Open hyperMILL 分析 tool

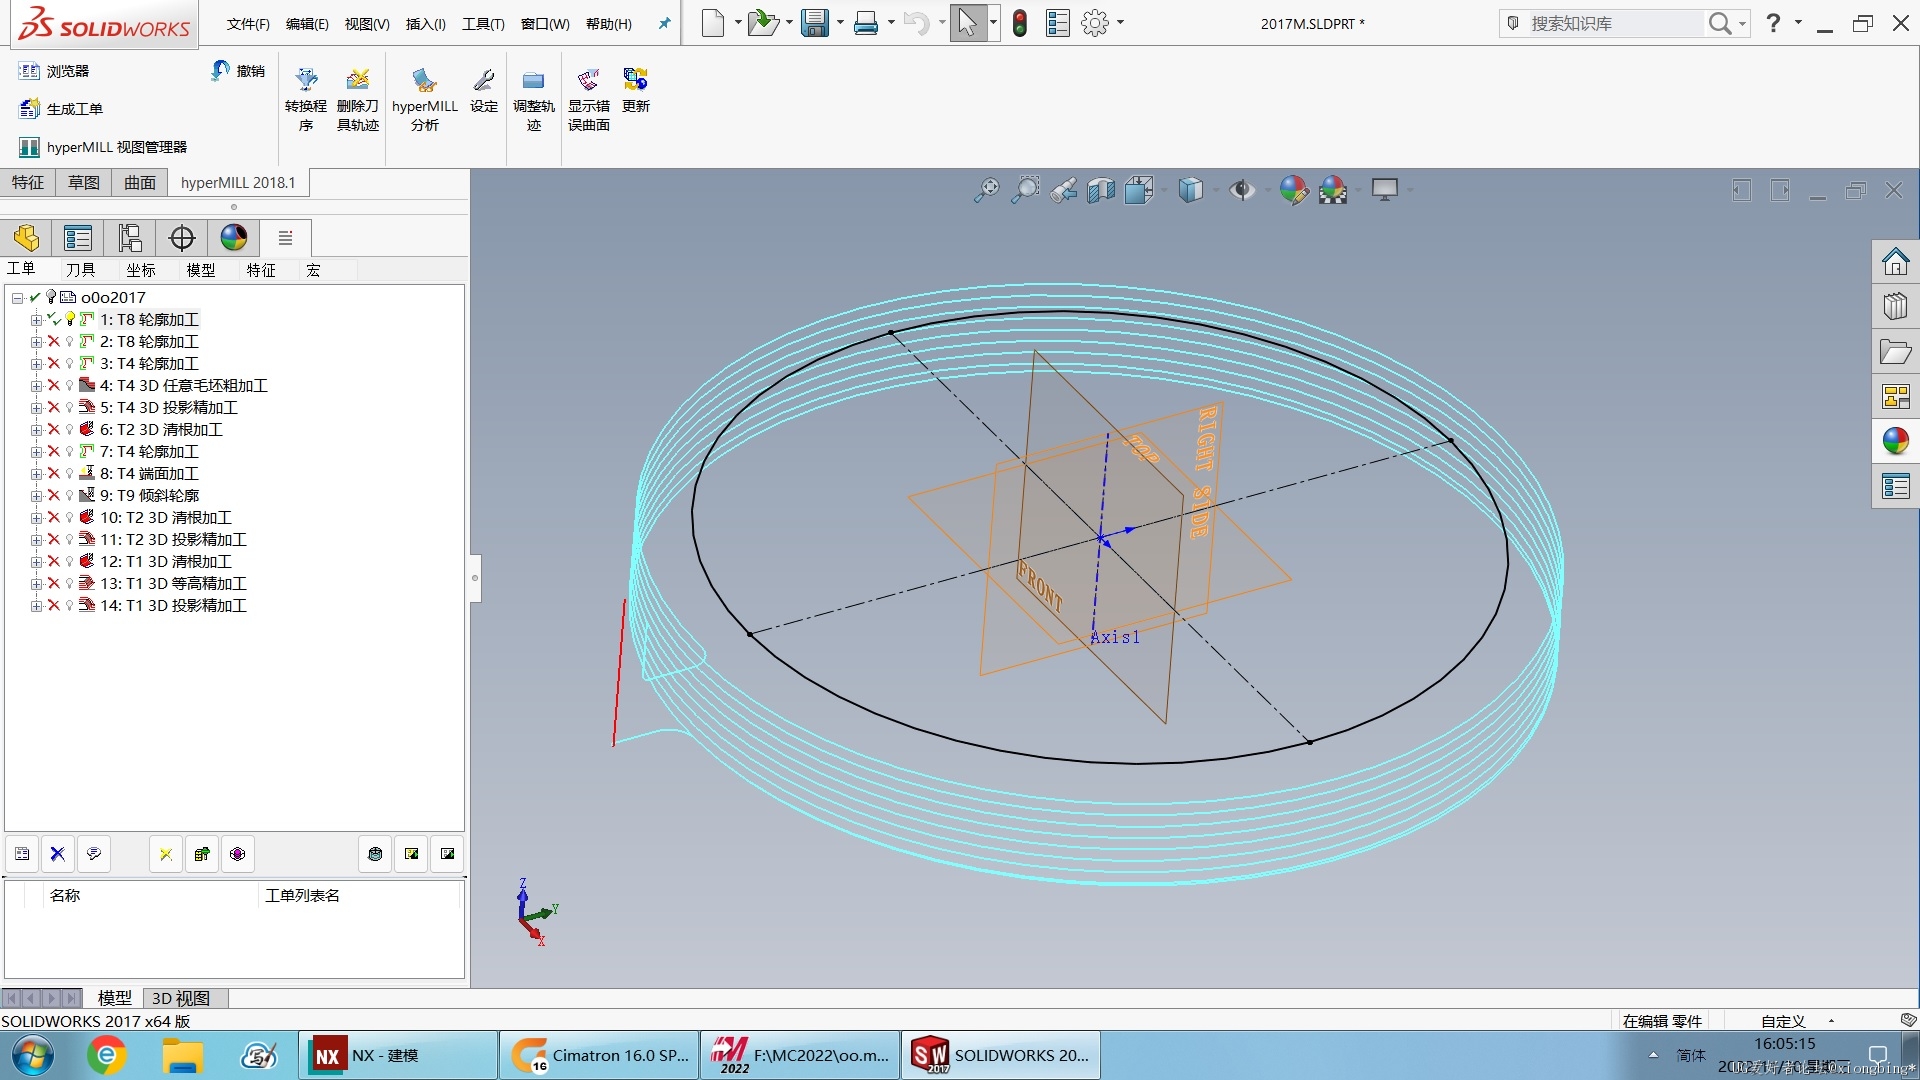pos(425,100)
